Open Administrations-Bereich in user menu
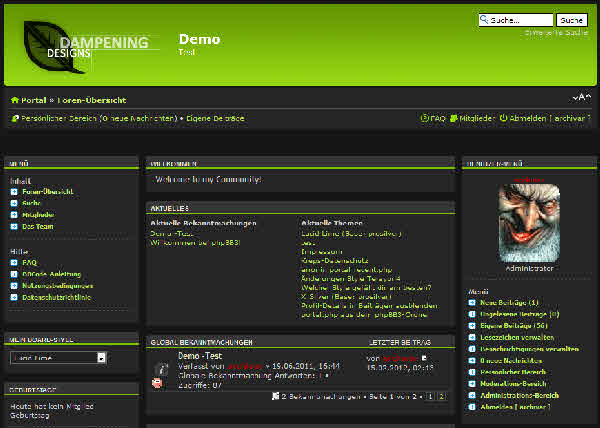The width and height of the screenshot is (600, 428). [x=520, y=395]
